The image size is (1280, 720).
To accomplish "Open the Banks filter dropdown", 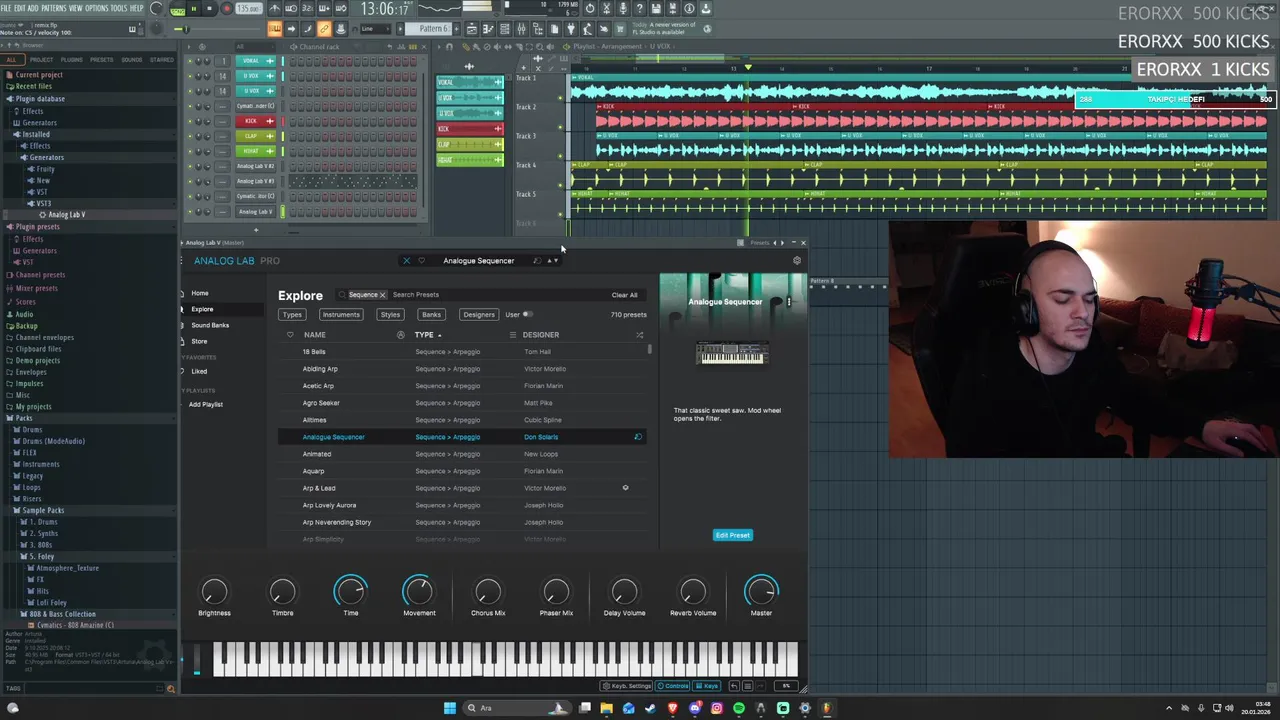I will 431,314.
